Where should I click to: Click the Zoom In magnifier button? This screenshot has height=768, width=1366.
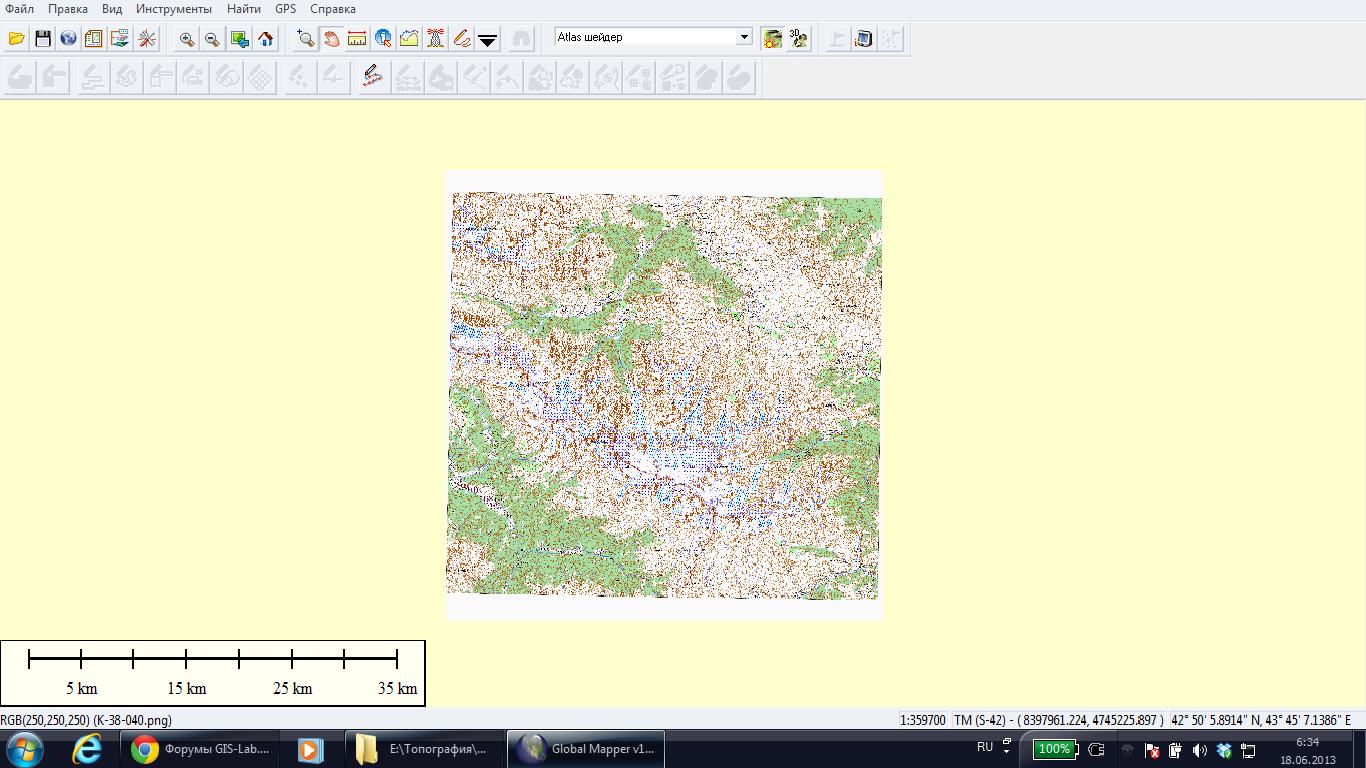(x=187, y=39)
